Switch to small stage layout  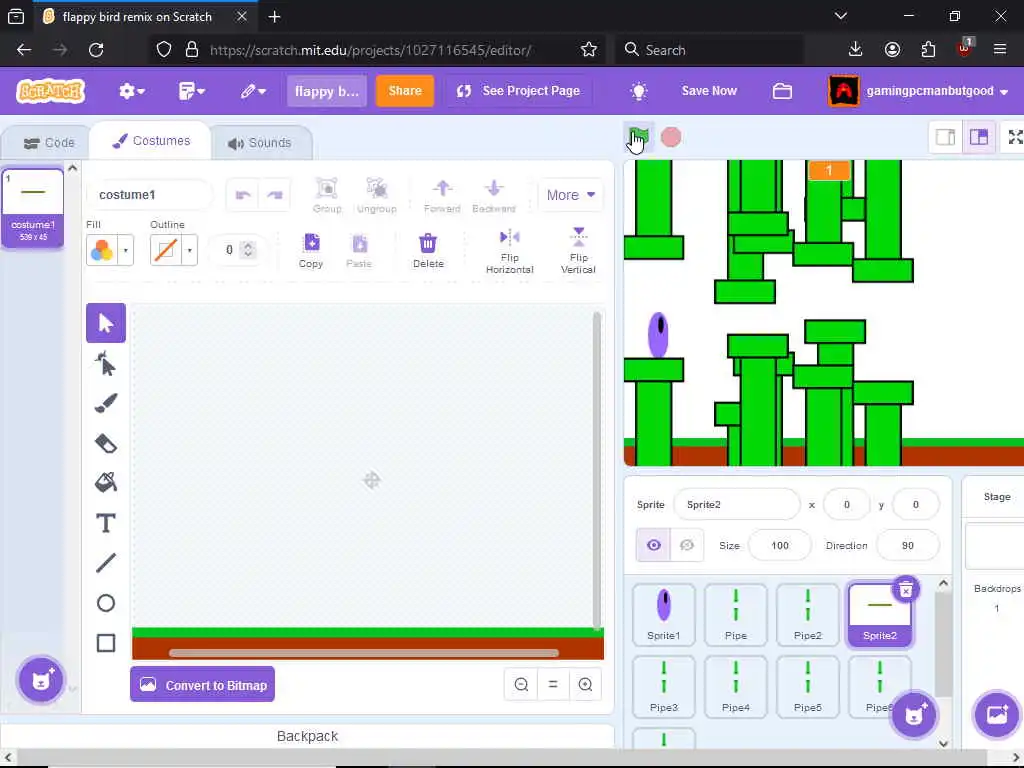tap(945, 137)
